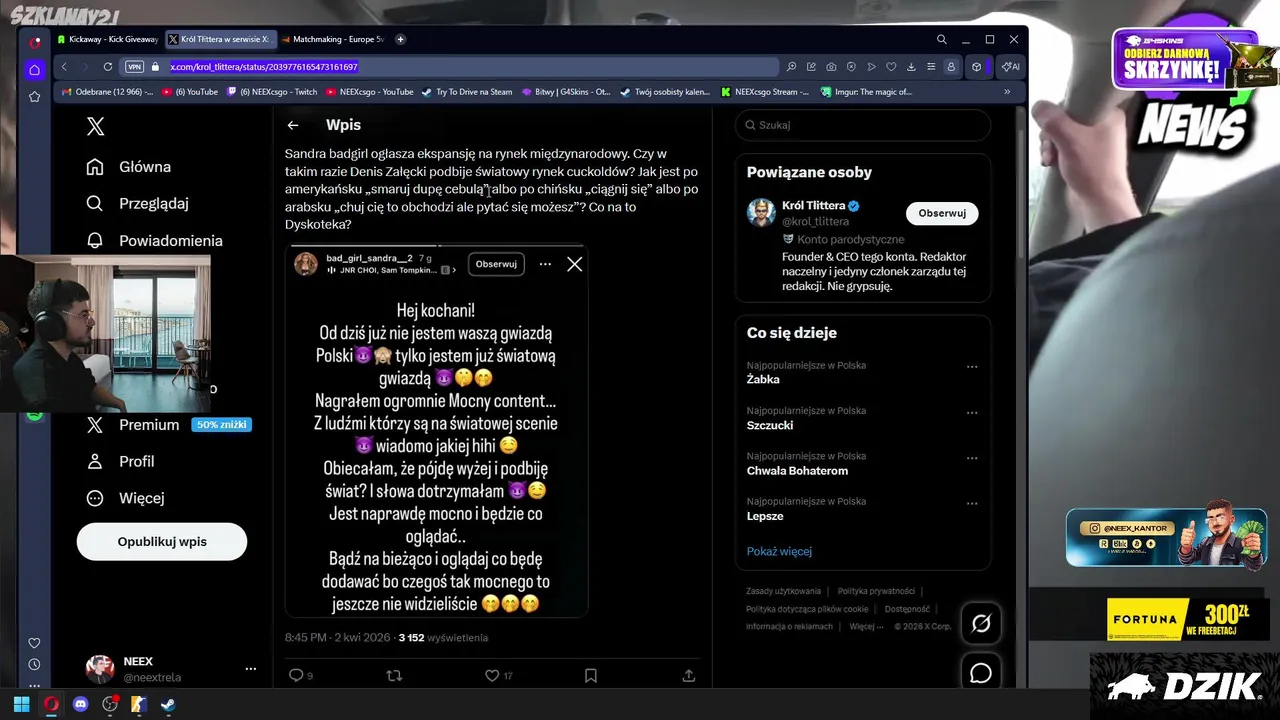Viewport: 1280px width, 720px height.
Task: Take a snapshot with camera icon
Action: (831, 67)
